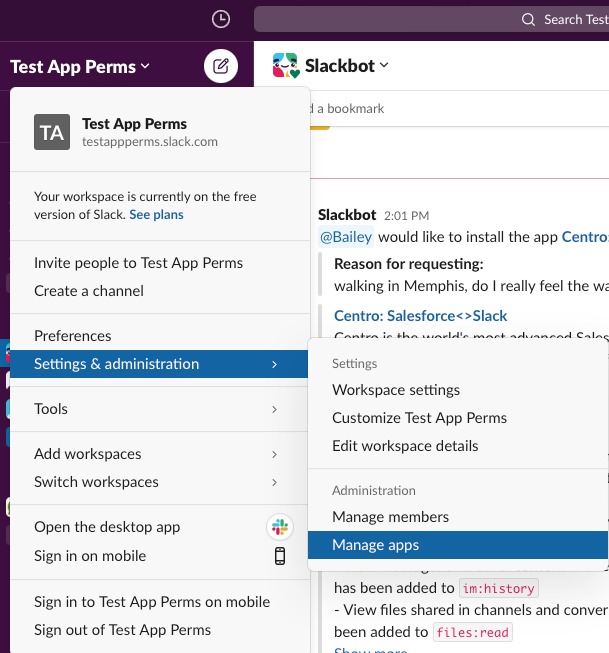Click the im:history scope tag
The height and width of the screenshot is (653, 609).
[499, 588]
